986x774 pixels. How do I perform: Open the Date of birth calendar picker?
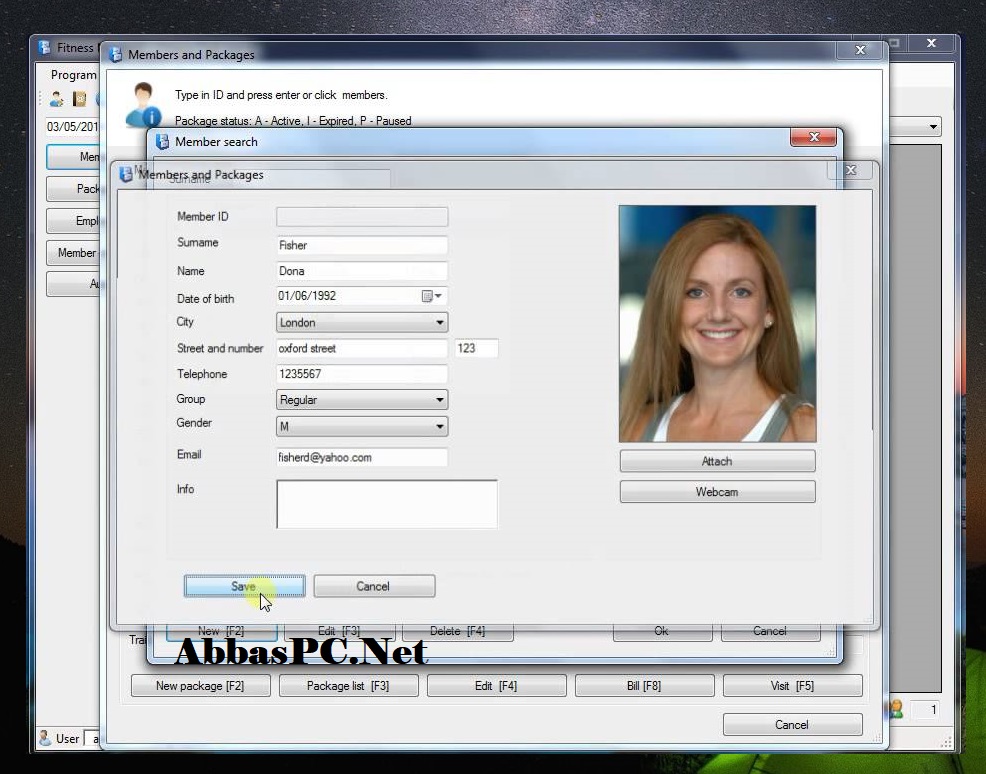click(x=431, y=296)
